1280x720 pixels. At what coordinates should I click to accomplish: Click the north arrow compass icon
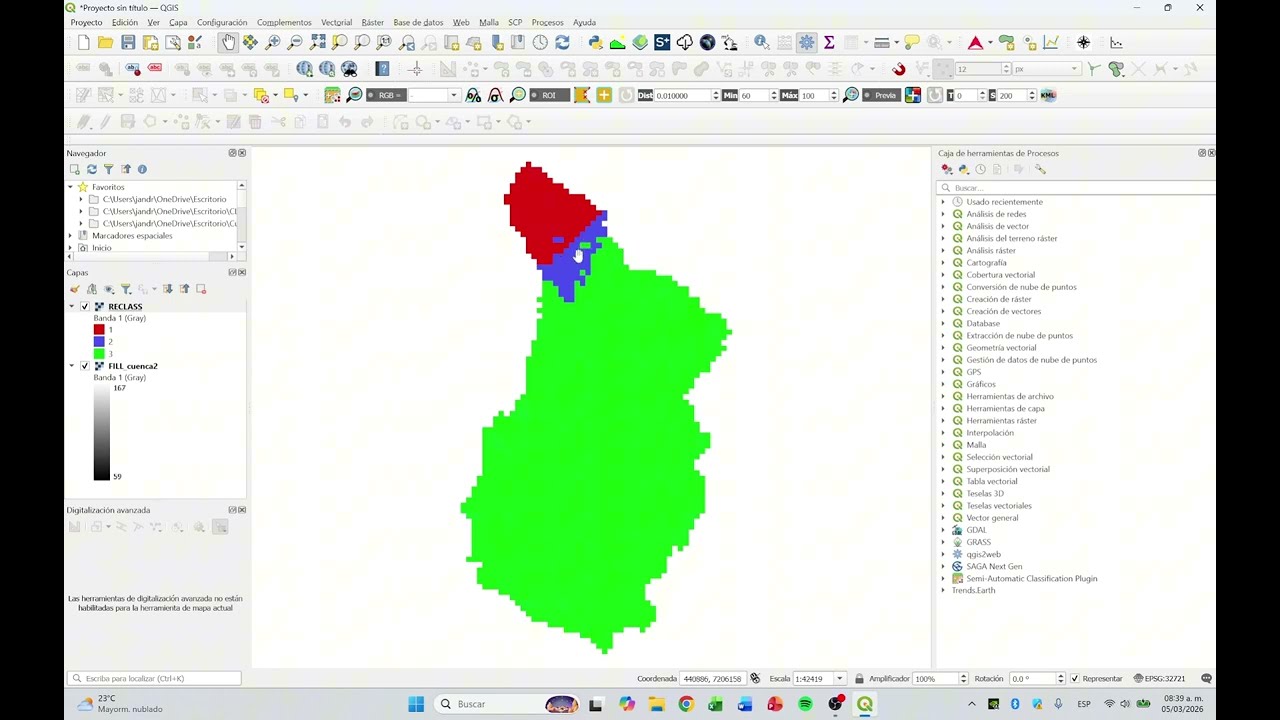click(x=1084, y=42)
